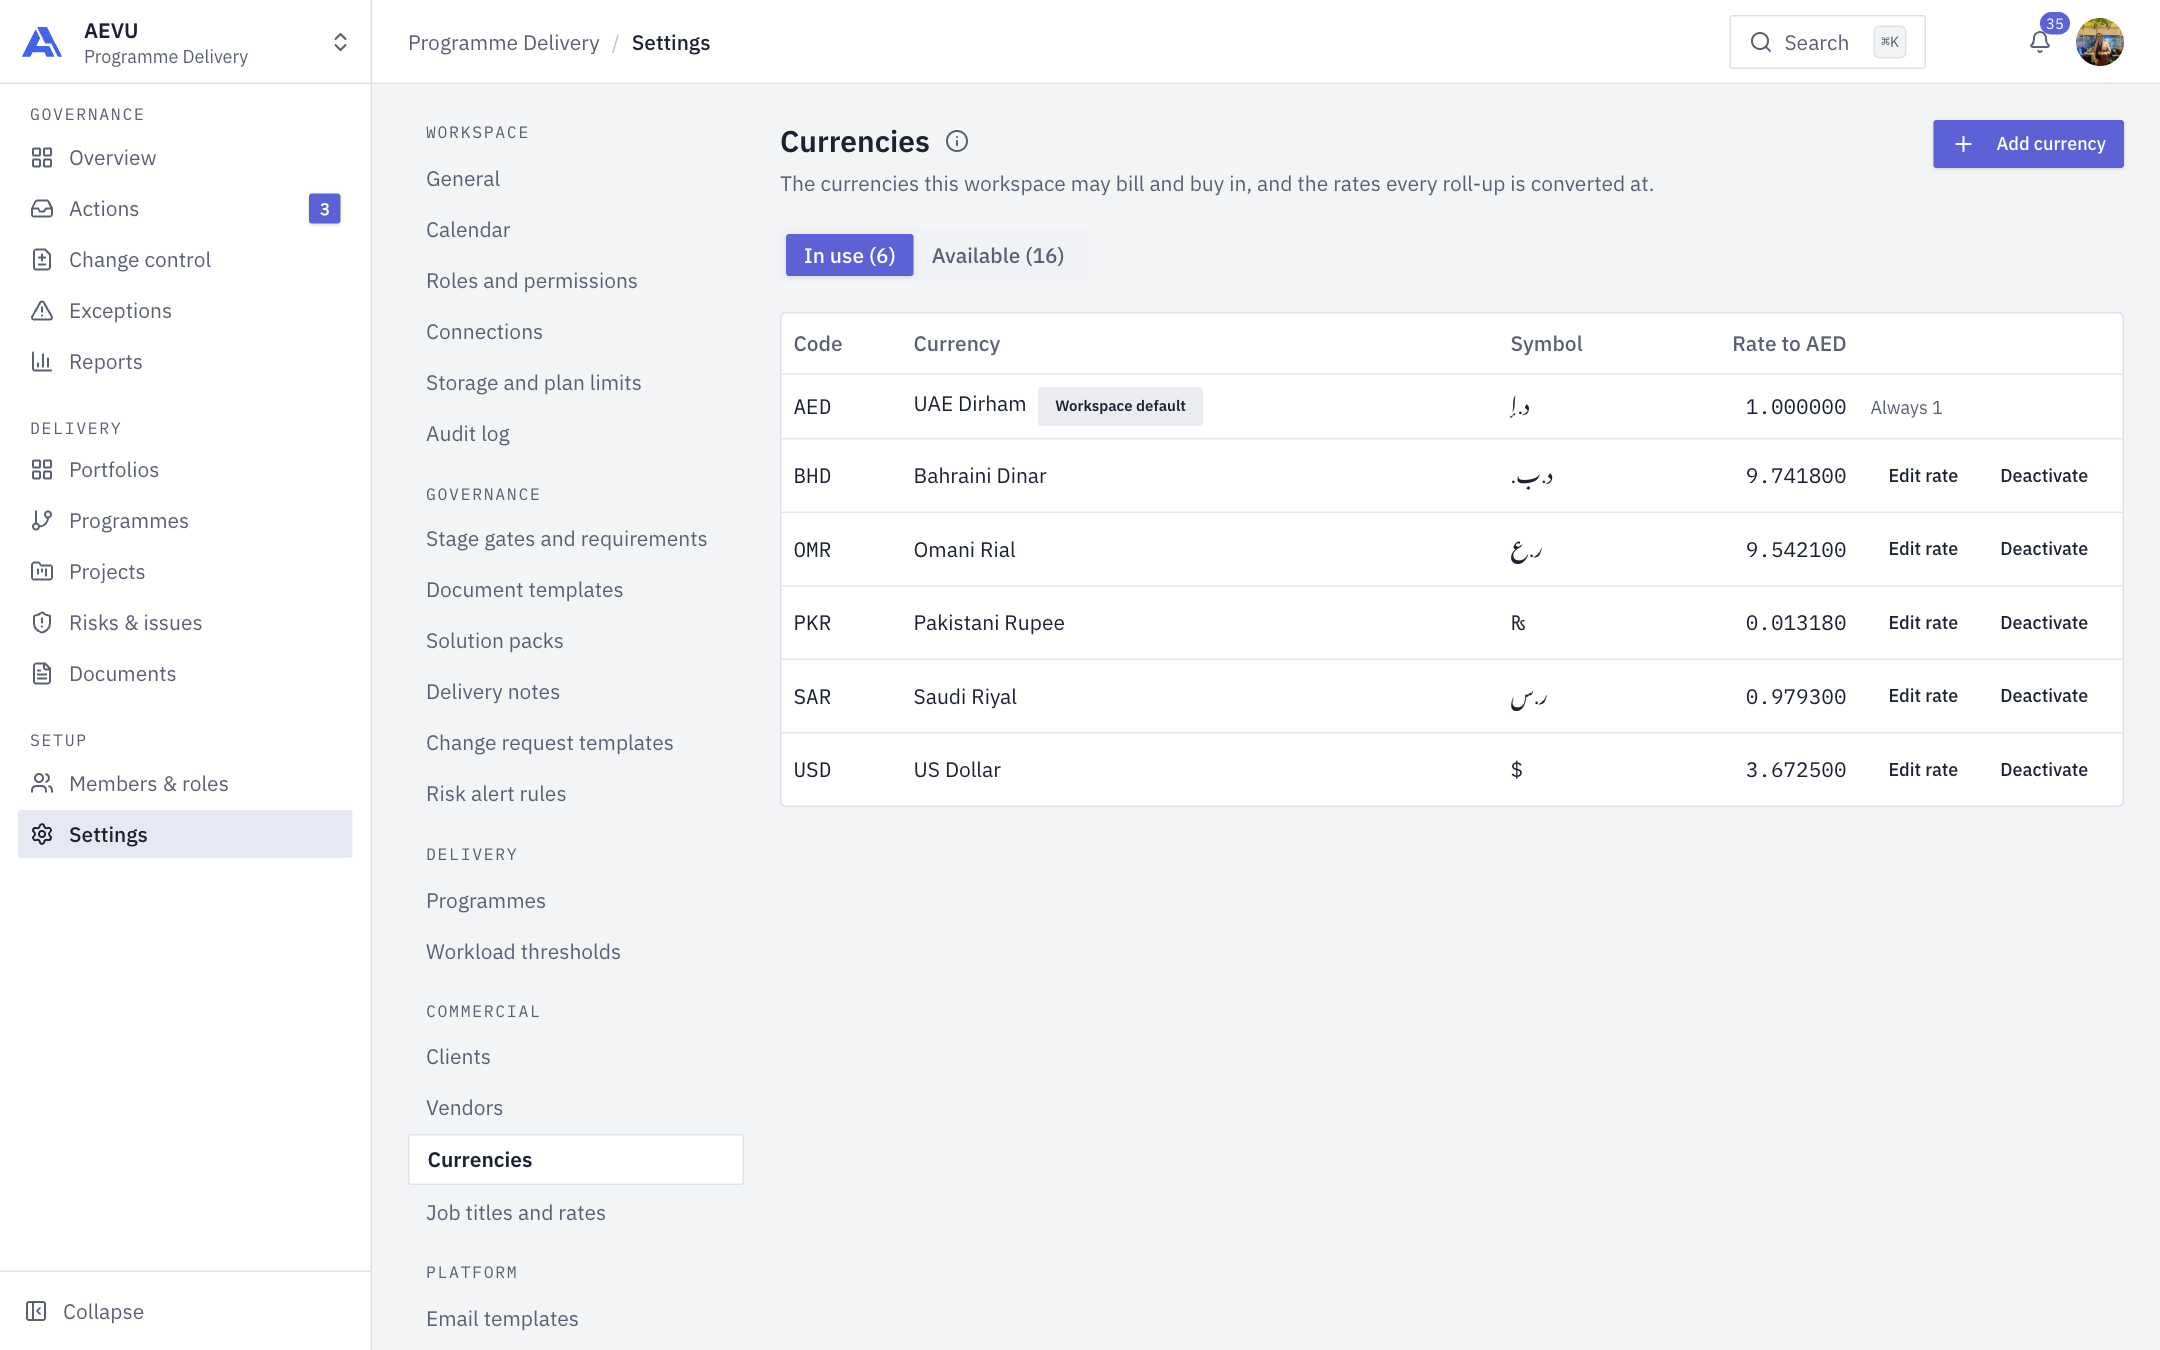The height and width of the screenshot is (1350, 2160).
Task: Deactivate the Saudi Riyal currency
Action: point(2044,696)
